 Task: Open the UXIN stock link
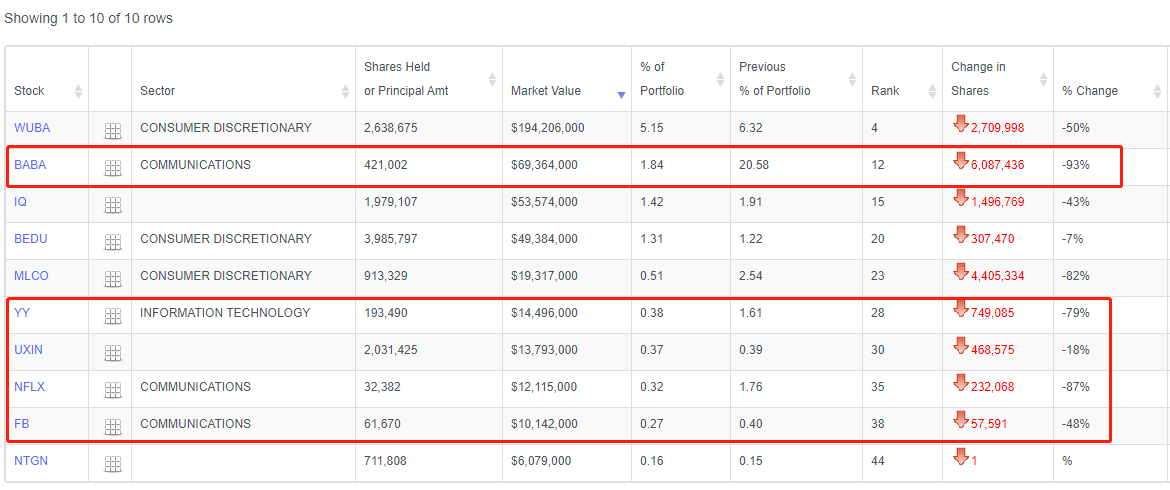(28, 350)
